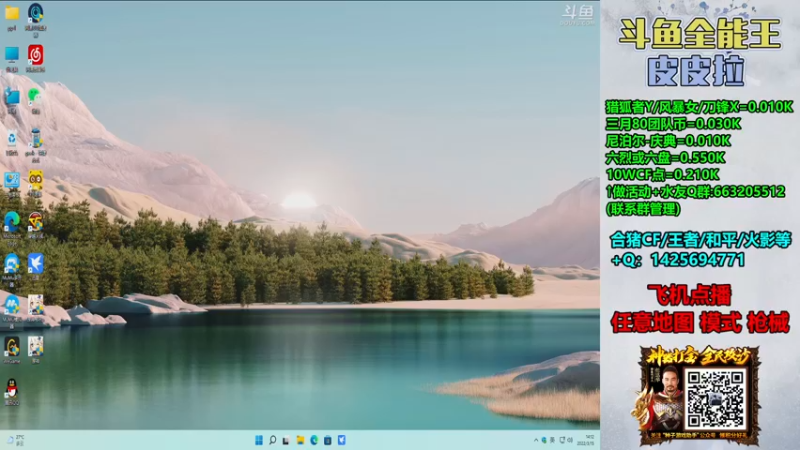Launch the red and yellow game shortcut beside Edge
This screenshot has height=450, width=800.
coord(35,221)
